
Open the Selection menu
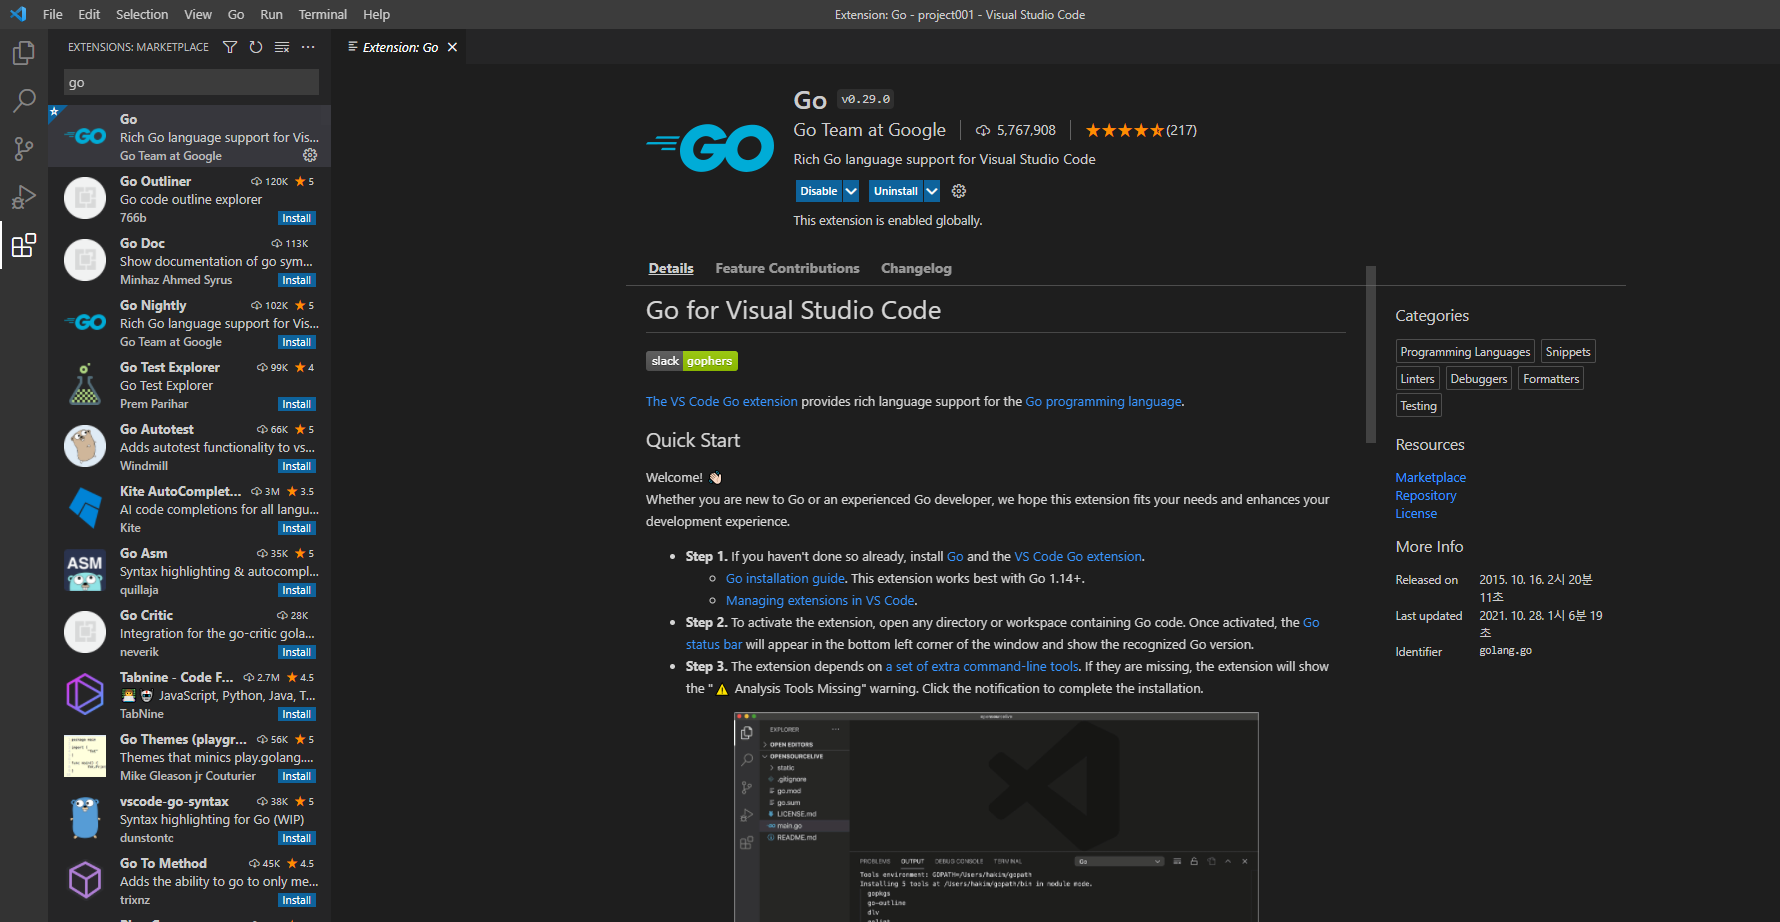pyautogui.click(x=142, y=14)
